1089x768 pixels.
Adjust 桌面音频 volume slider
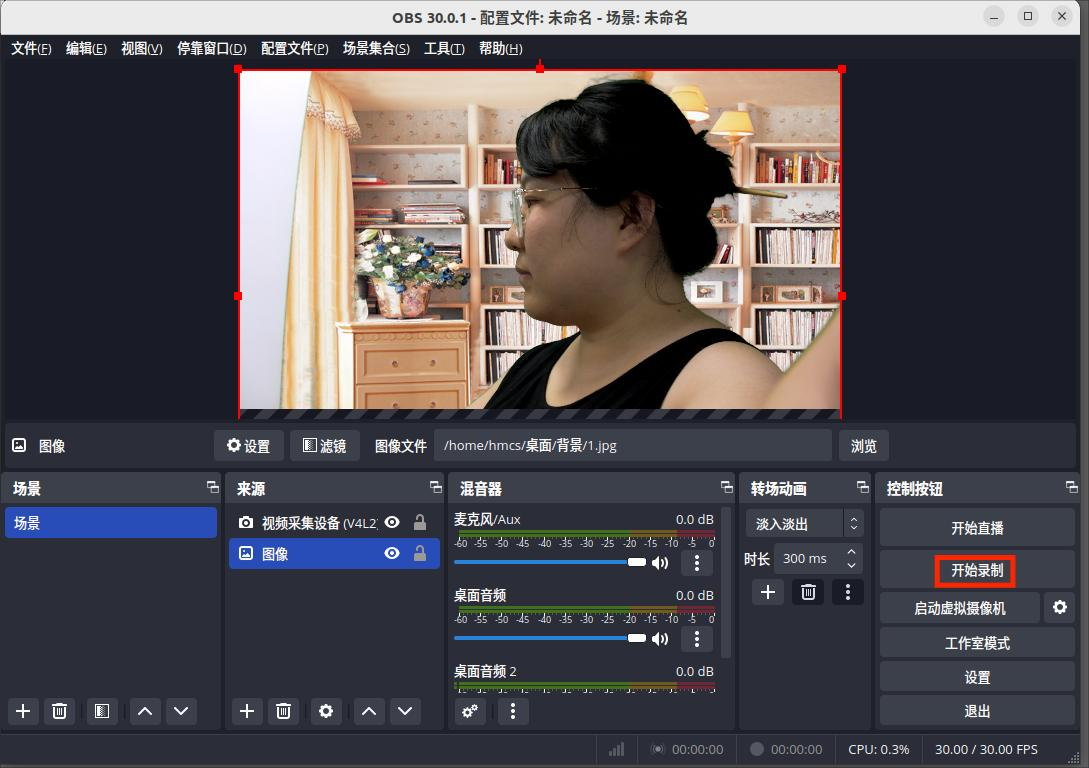click(x=549, y=639)
